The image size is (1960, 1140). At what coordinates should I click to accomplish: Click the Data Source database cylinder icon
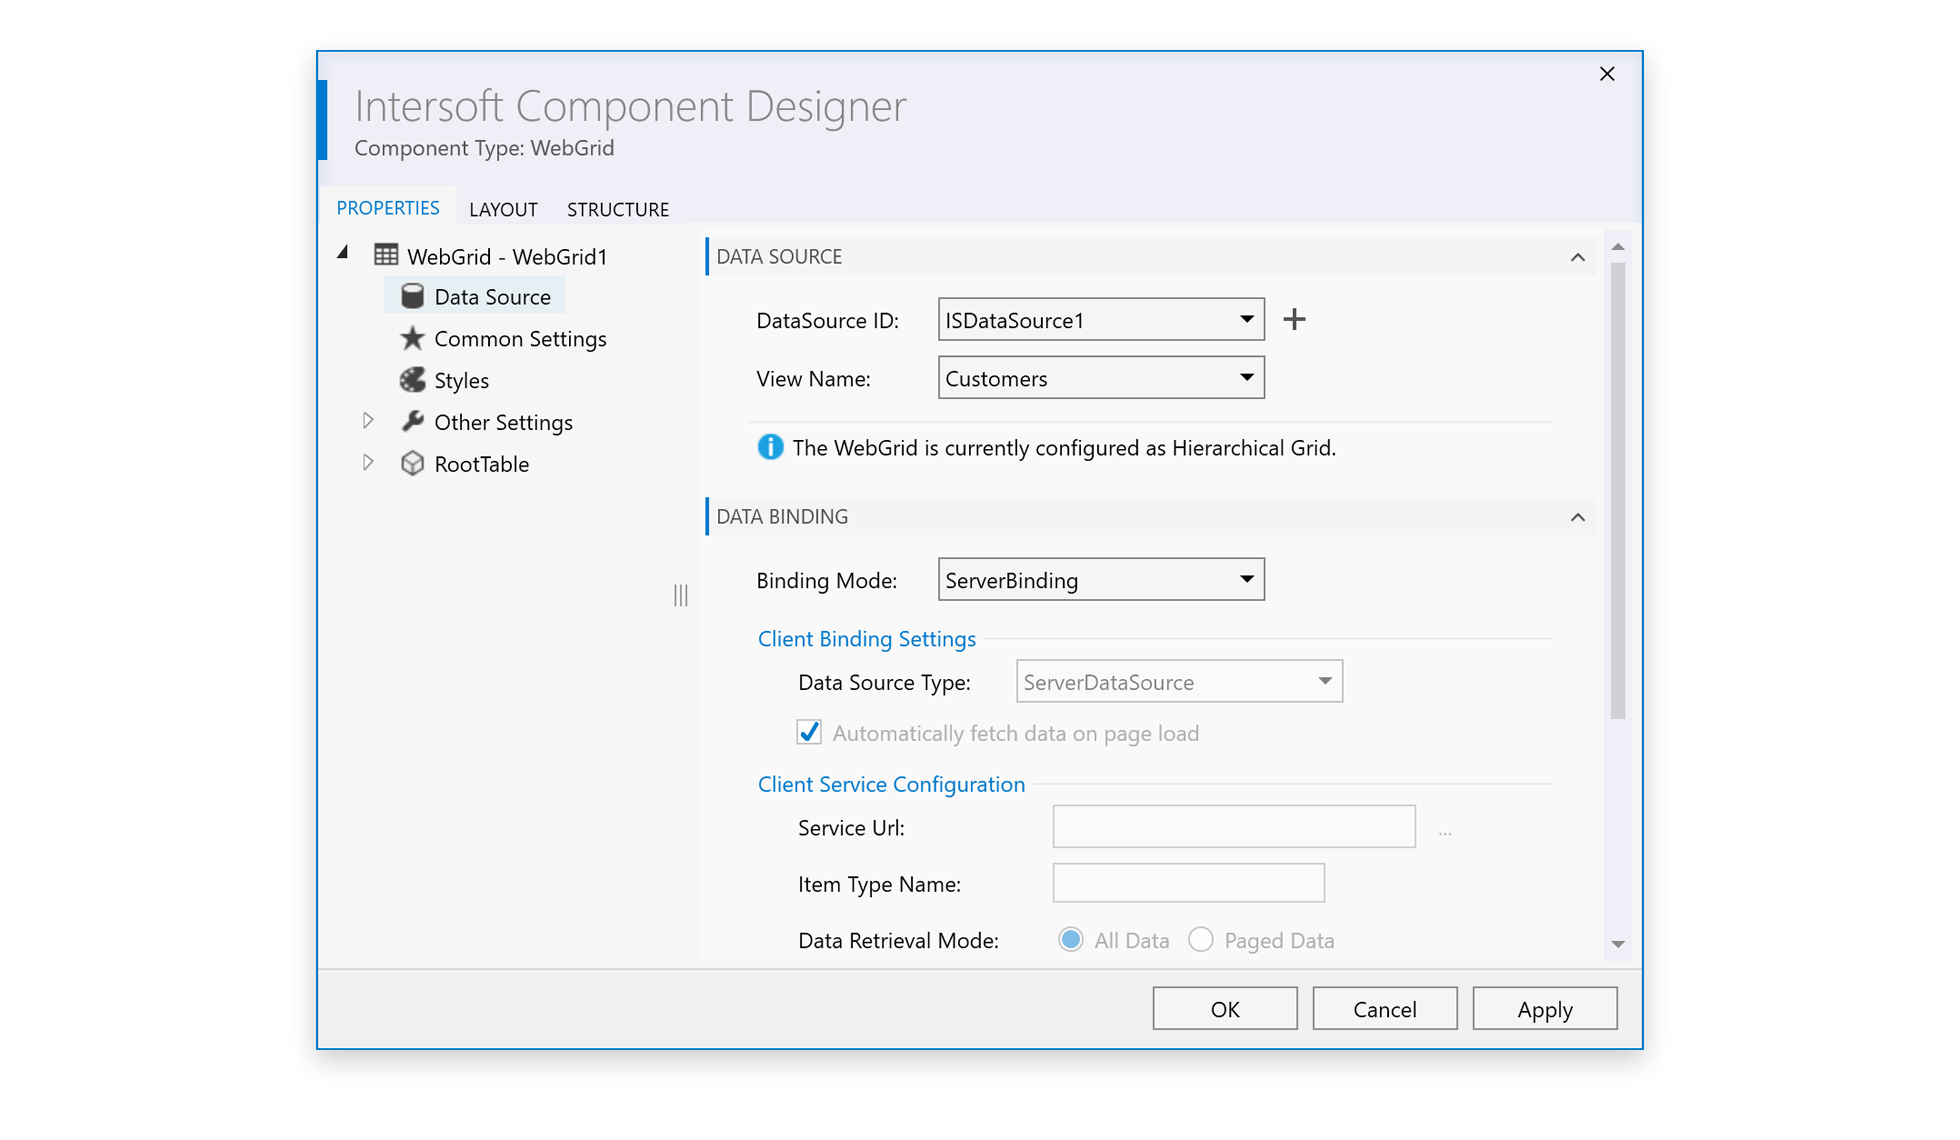[x=412, y=296]
